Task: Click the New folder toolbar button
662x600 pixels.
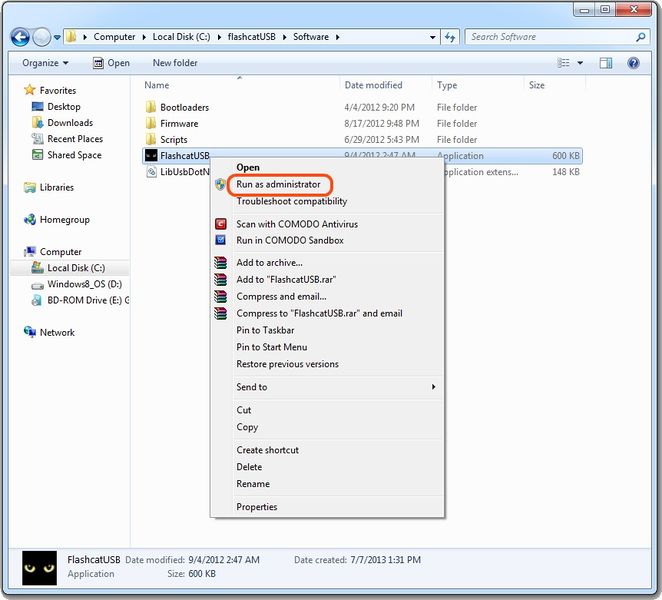Action: 175,62
